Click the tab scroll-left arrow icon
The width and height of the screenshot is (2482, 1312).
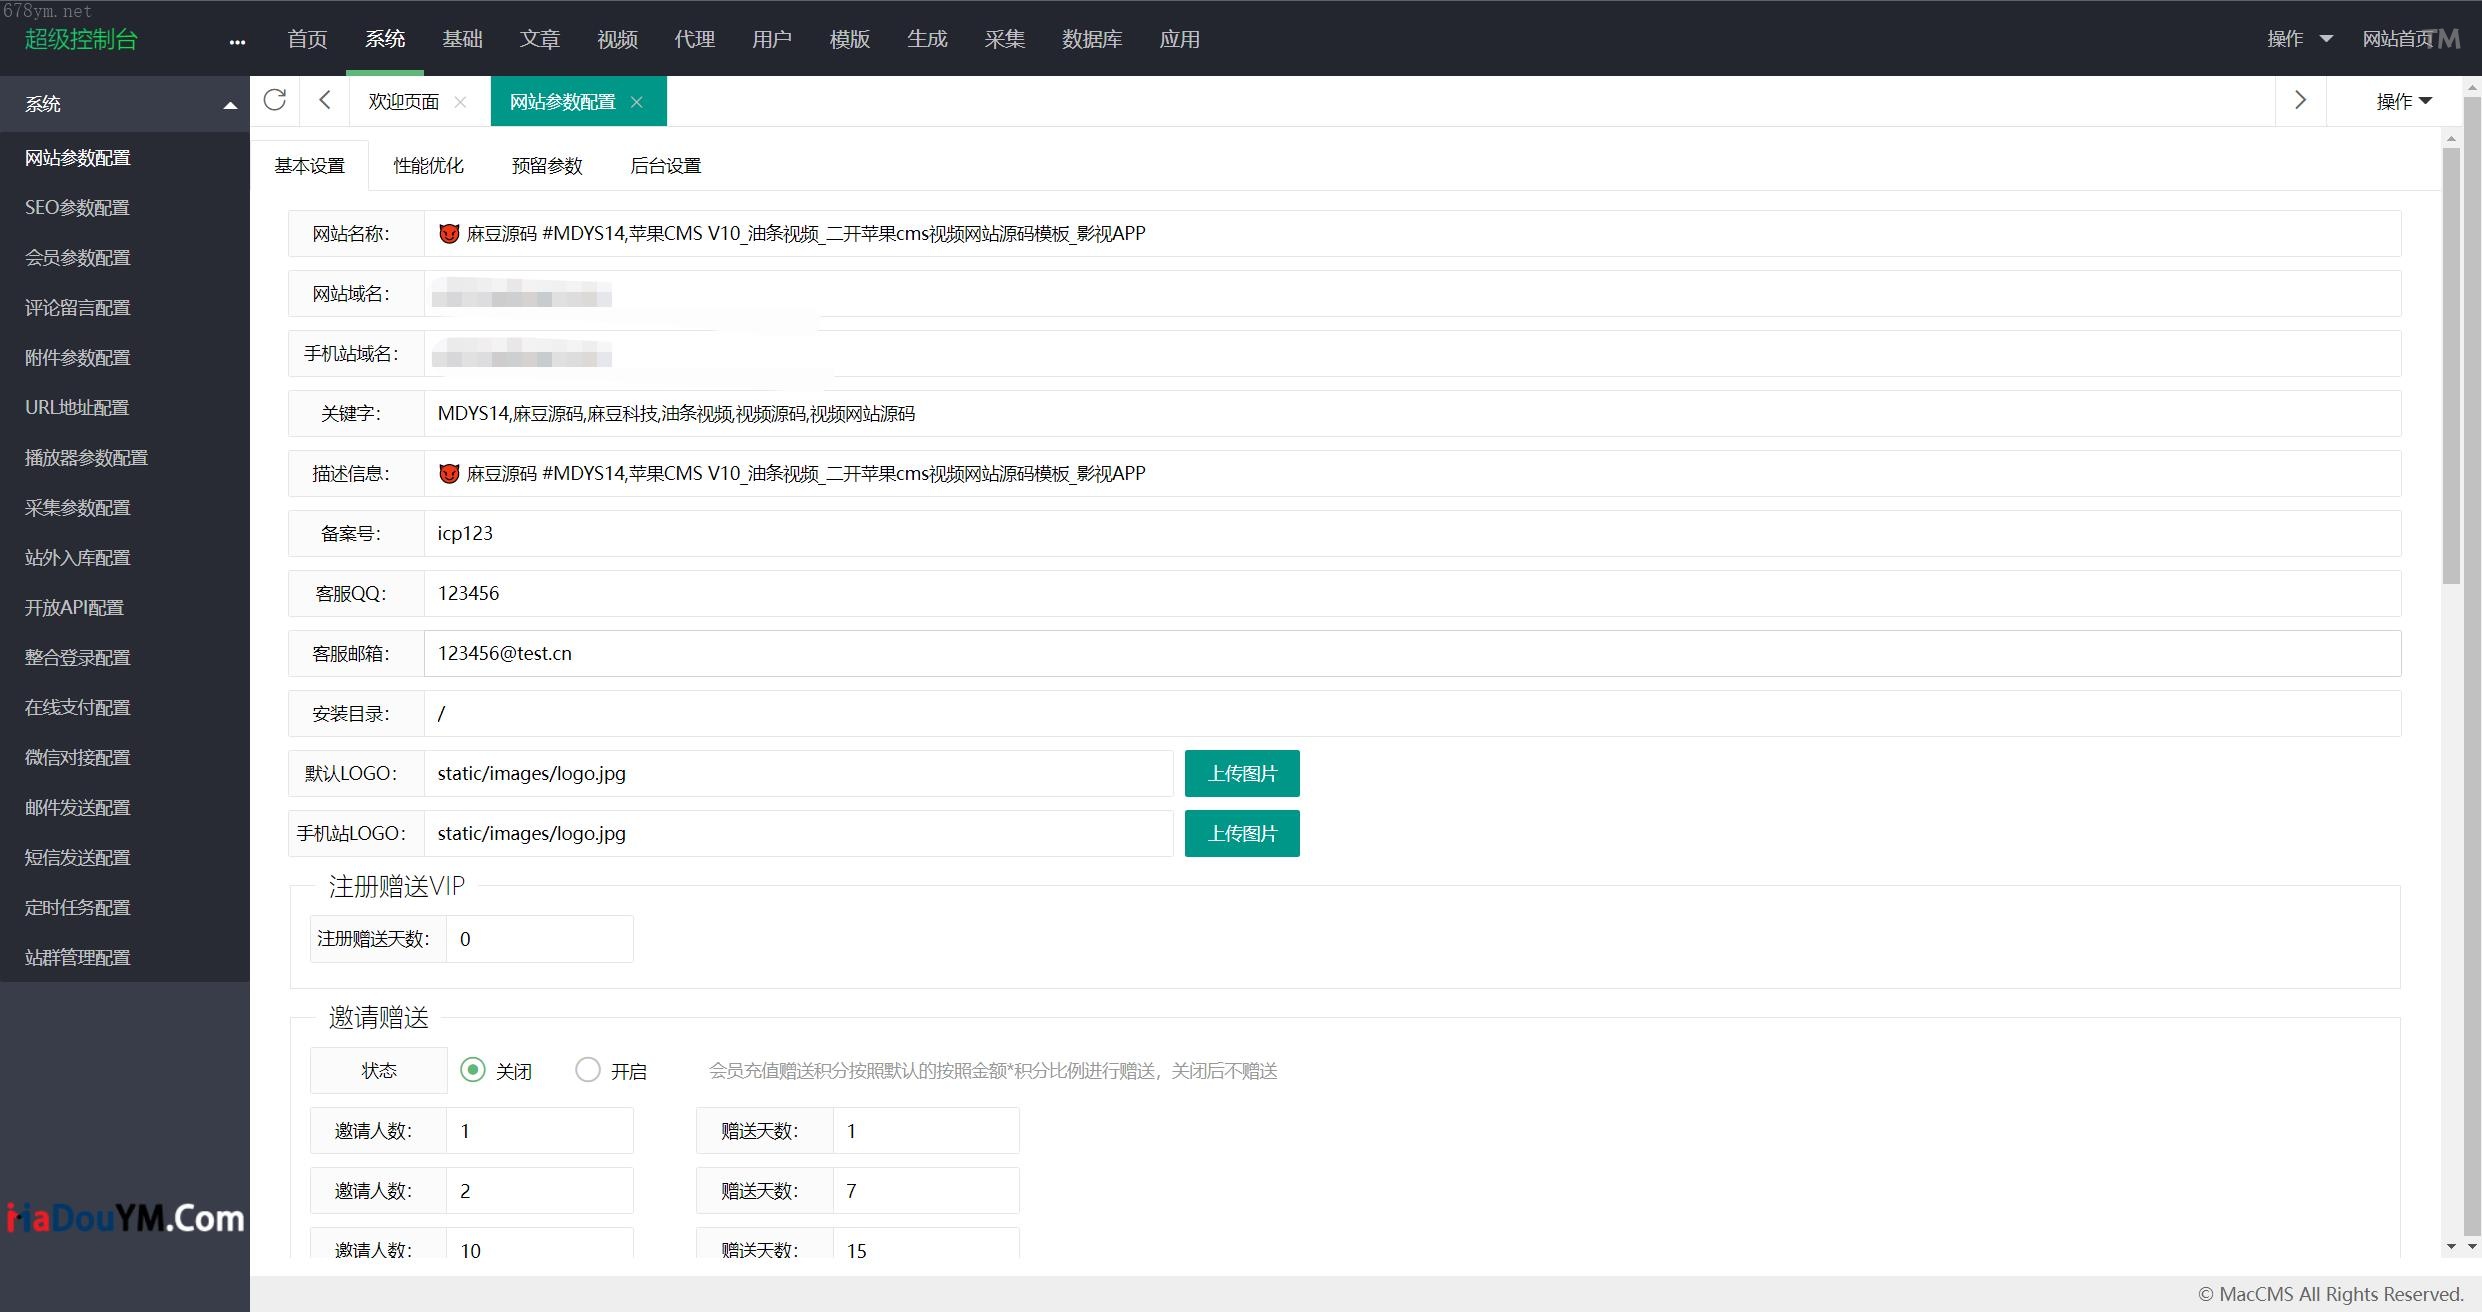point(324,100)
